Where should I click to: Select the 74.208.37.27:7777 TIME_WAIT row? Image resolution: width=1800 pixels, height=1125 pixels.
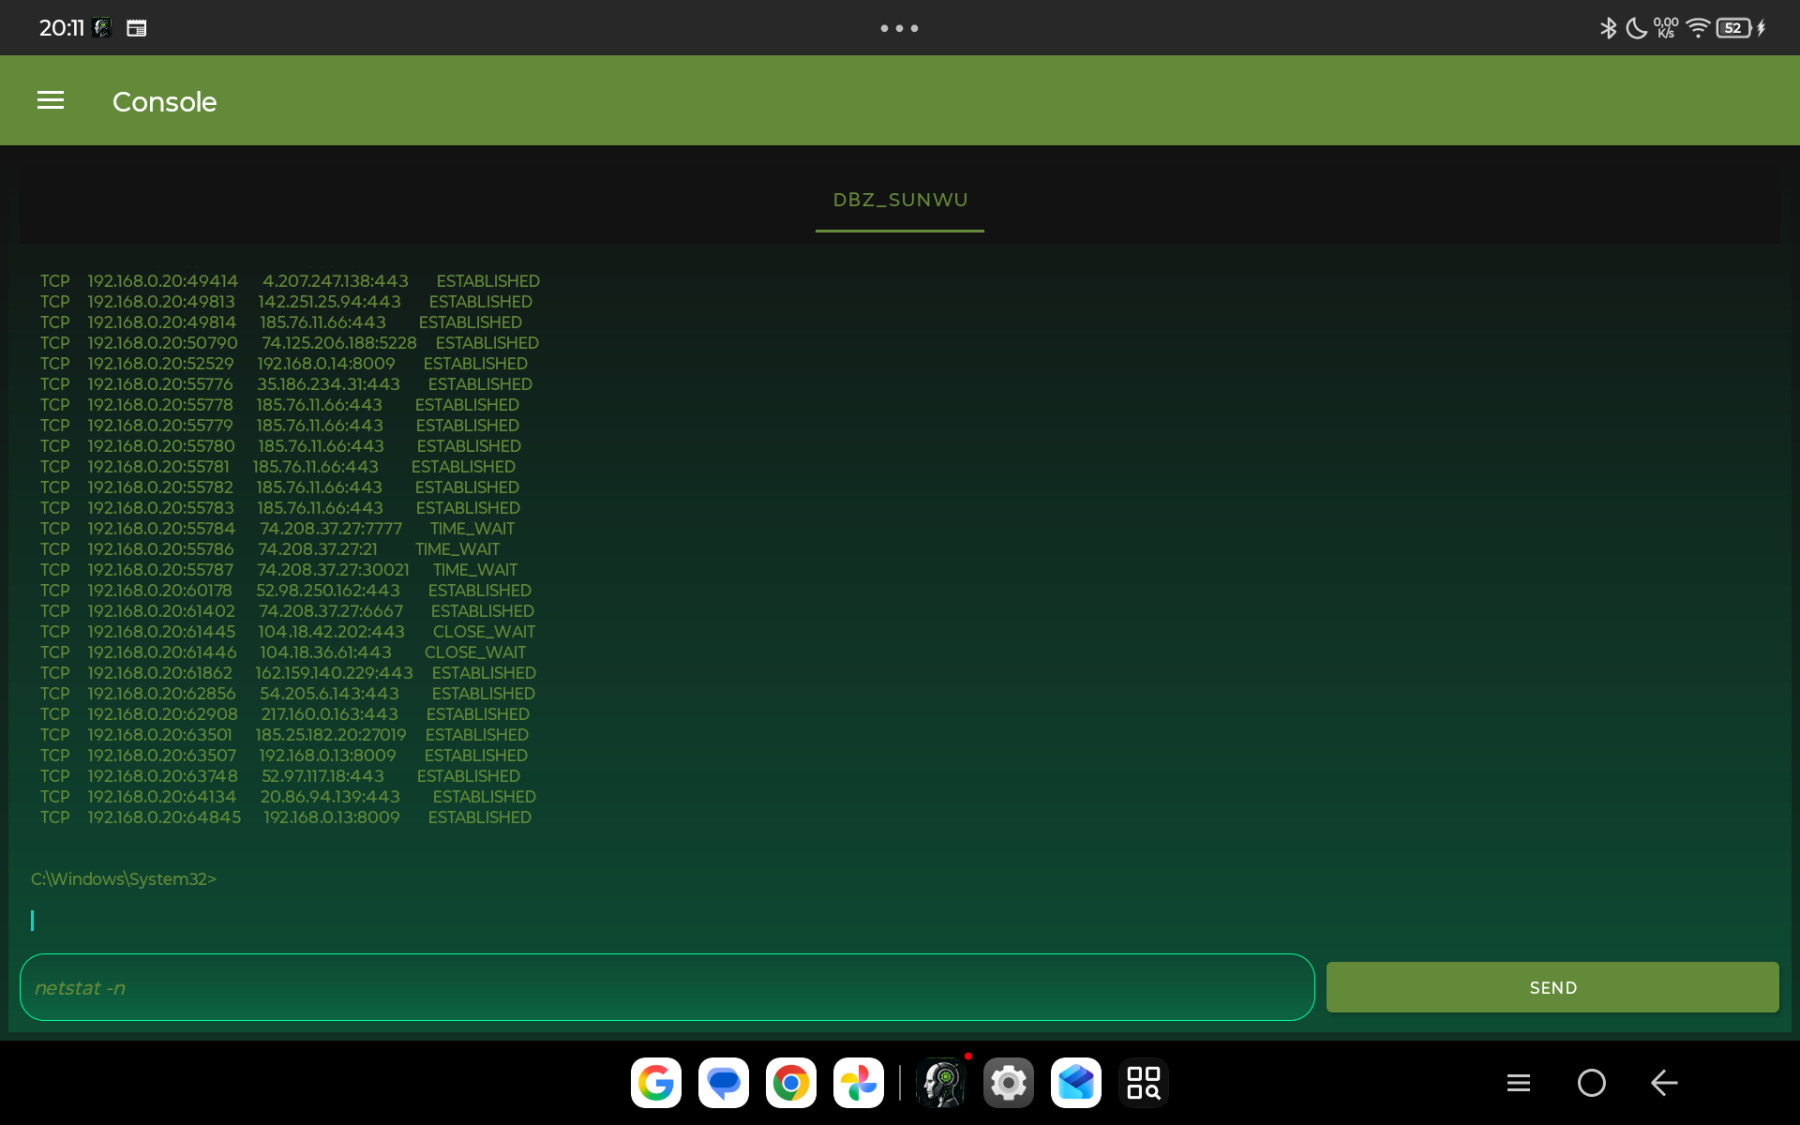tap(278, 529)
